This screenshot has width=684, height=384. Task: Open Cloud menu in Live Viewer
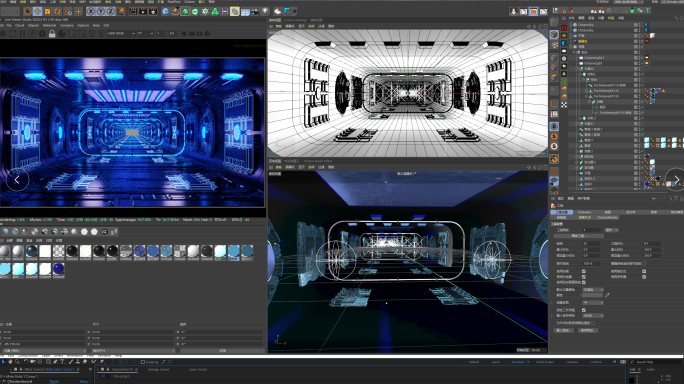pos(20,25)
